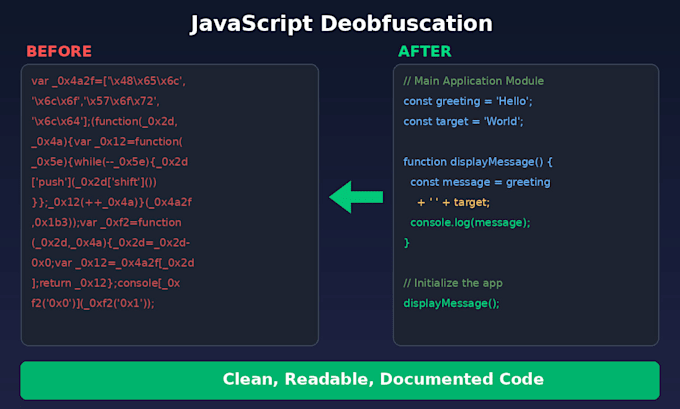Viewport: 680px width, 409px height.
Task: Click the line const target = 'World';
Action: [x=463, y=121]
